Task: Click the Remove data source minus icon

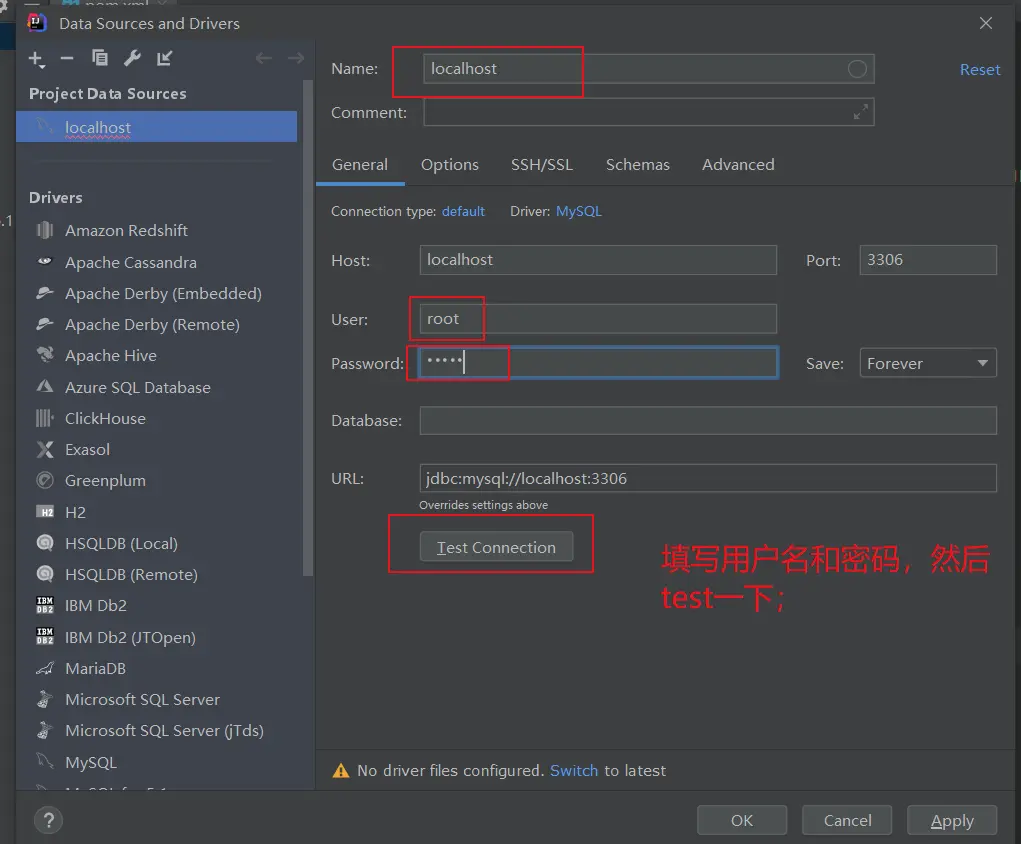Action: tap(67, 59)
